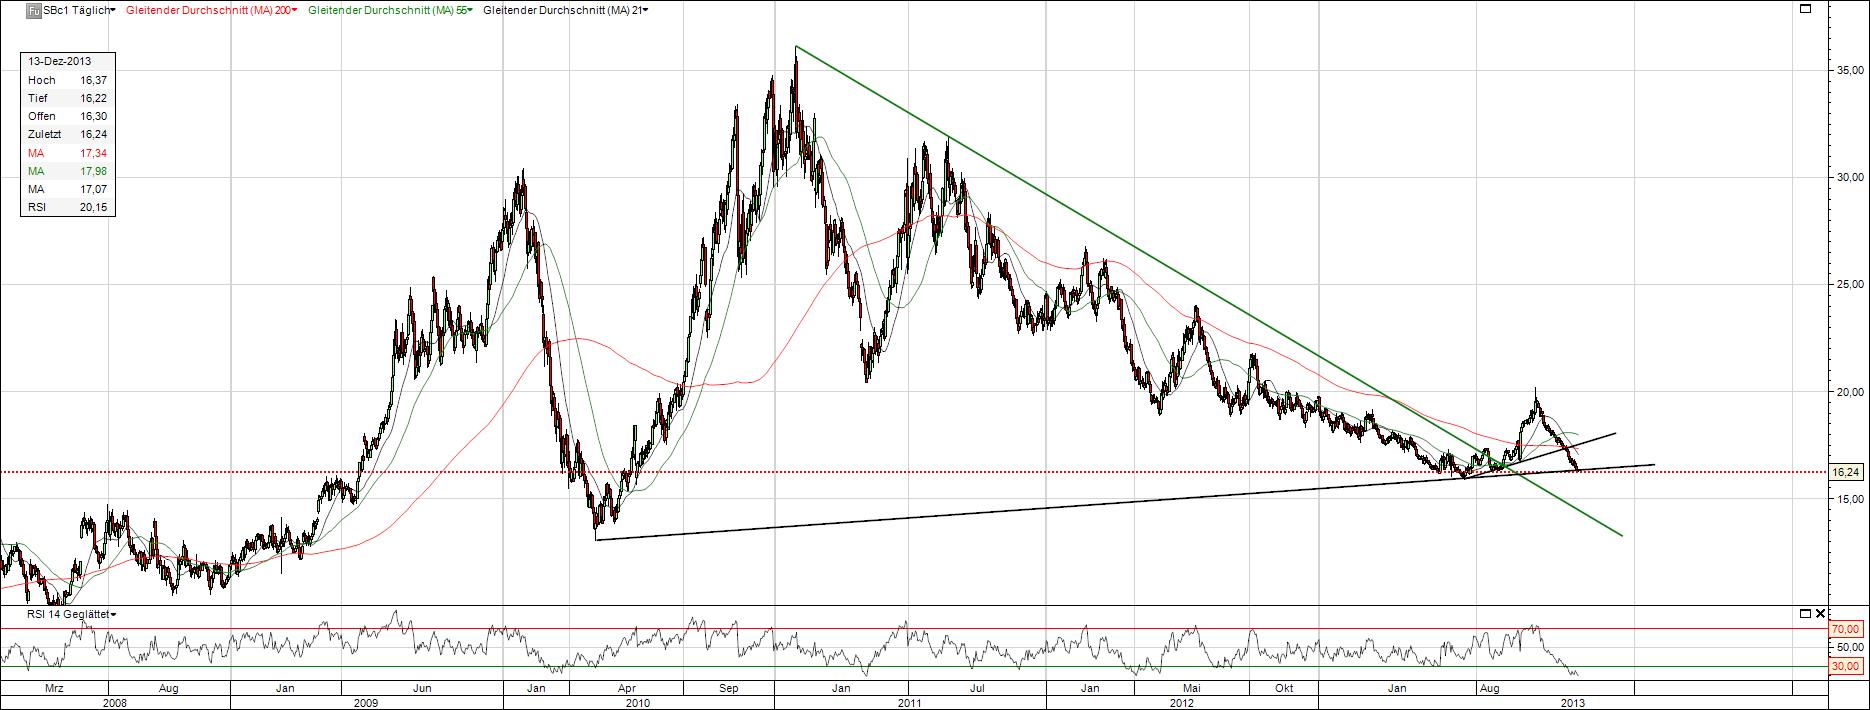
Task: Maximize the main price chart pane
Action: tap(1805, 9)
